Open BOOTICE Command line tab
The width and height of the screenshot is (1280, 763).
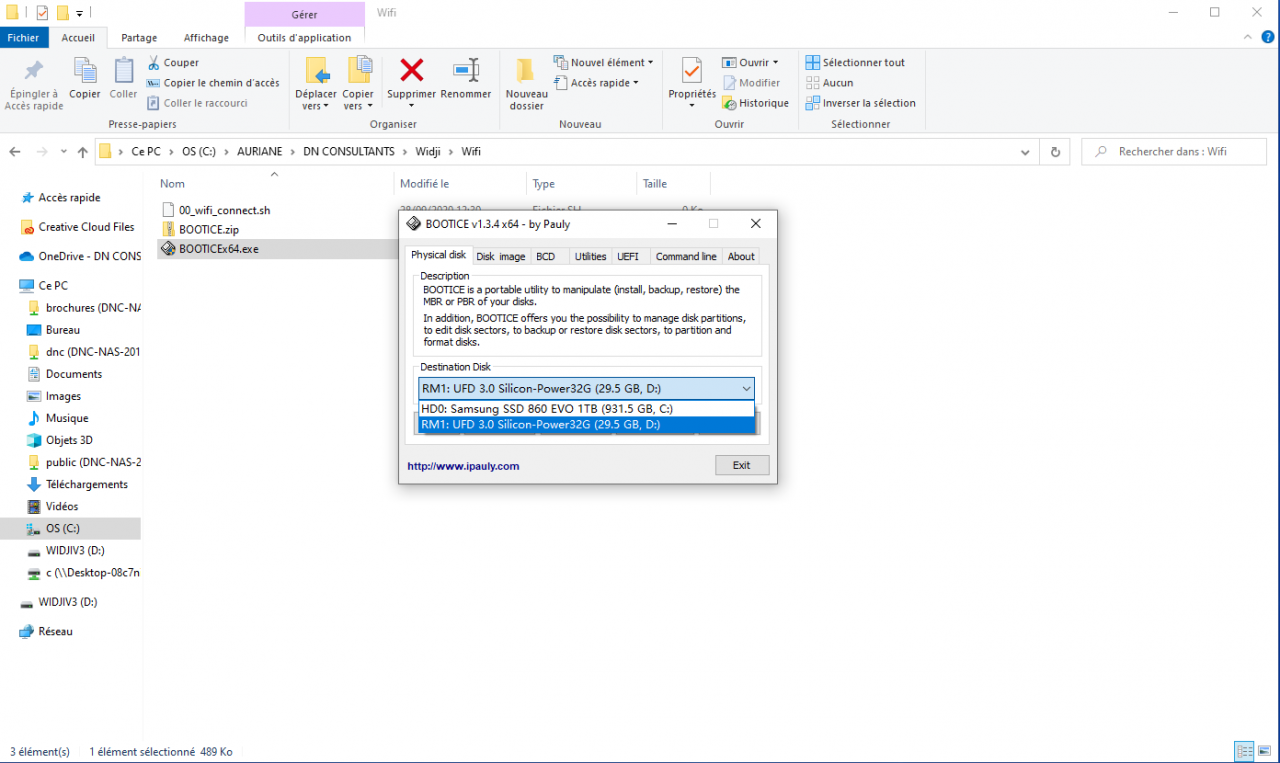click(686, 256)
